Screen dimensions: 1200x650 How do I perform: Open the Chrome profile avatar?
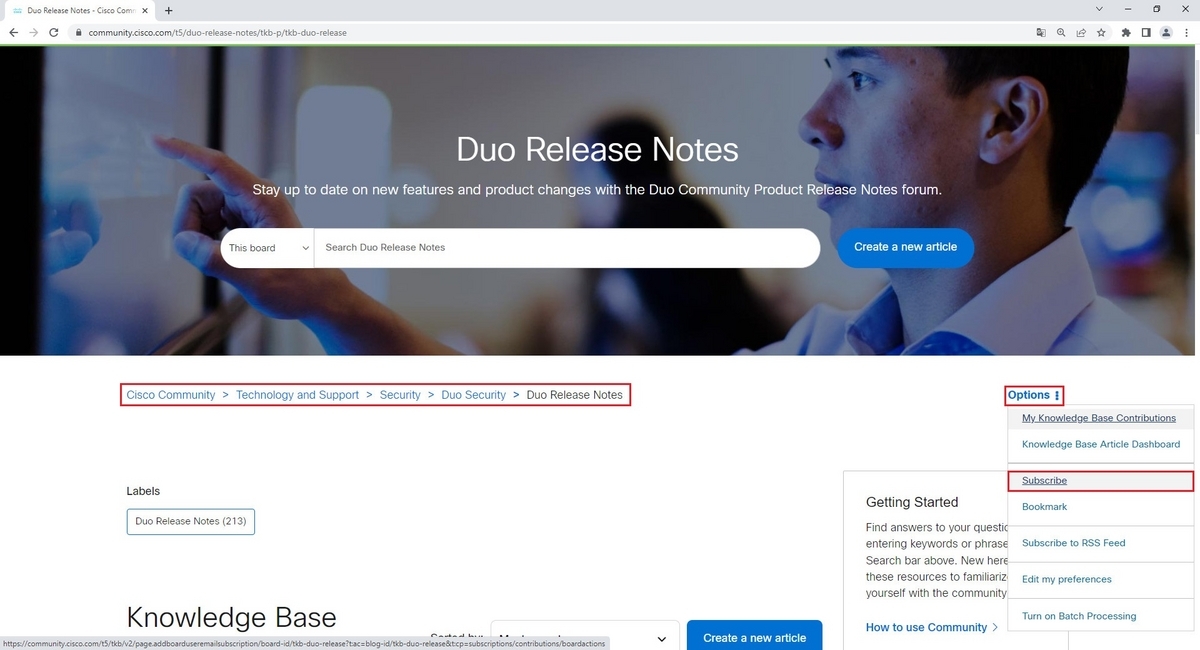pyautogui.click(x=1166, y=32)
